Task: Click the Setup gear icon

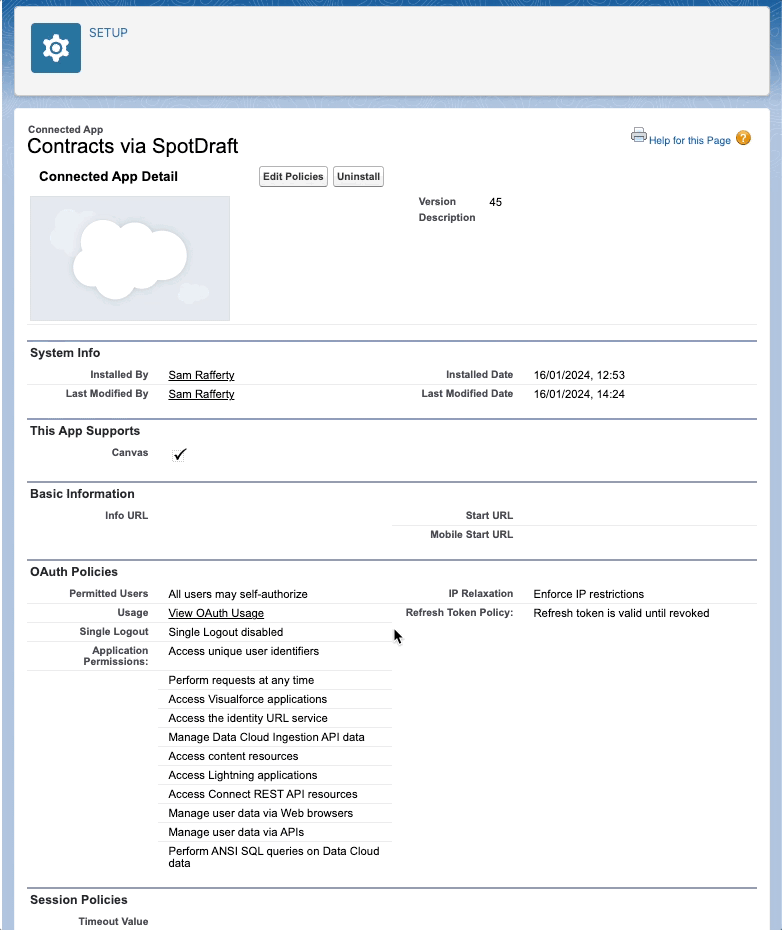Action: pyautogui.click(x=56, y=48)
